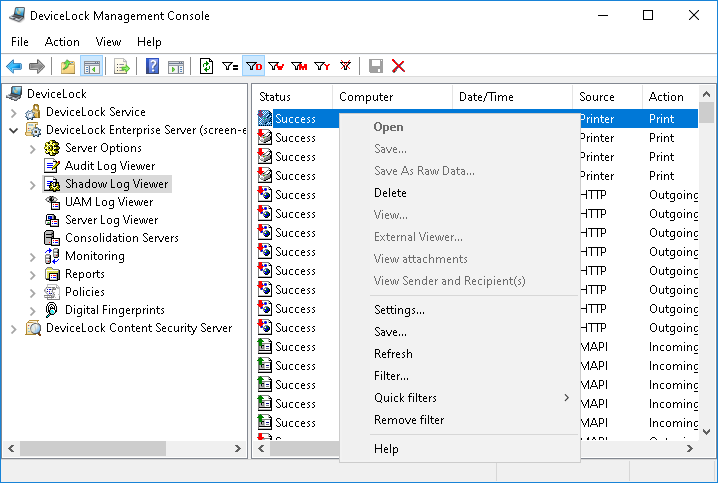The height and width of the screenshot is (483, 718).
Task: Click the Up one level folder icon
Action: coord(67,66)
